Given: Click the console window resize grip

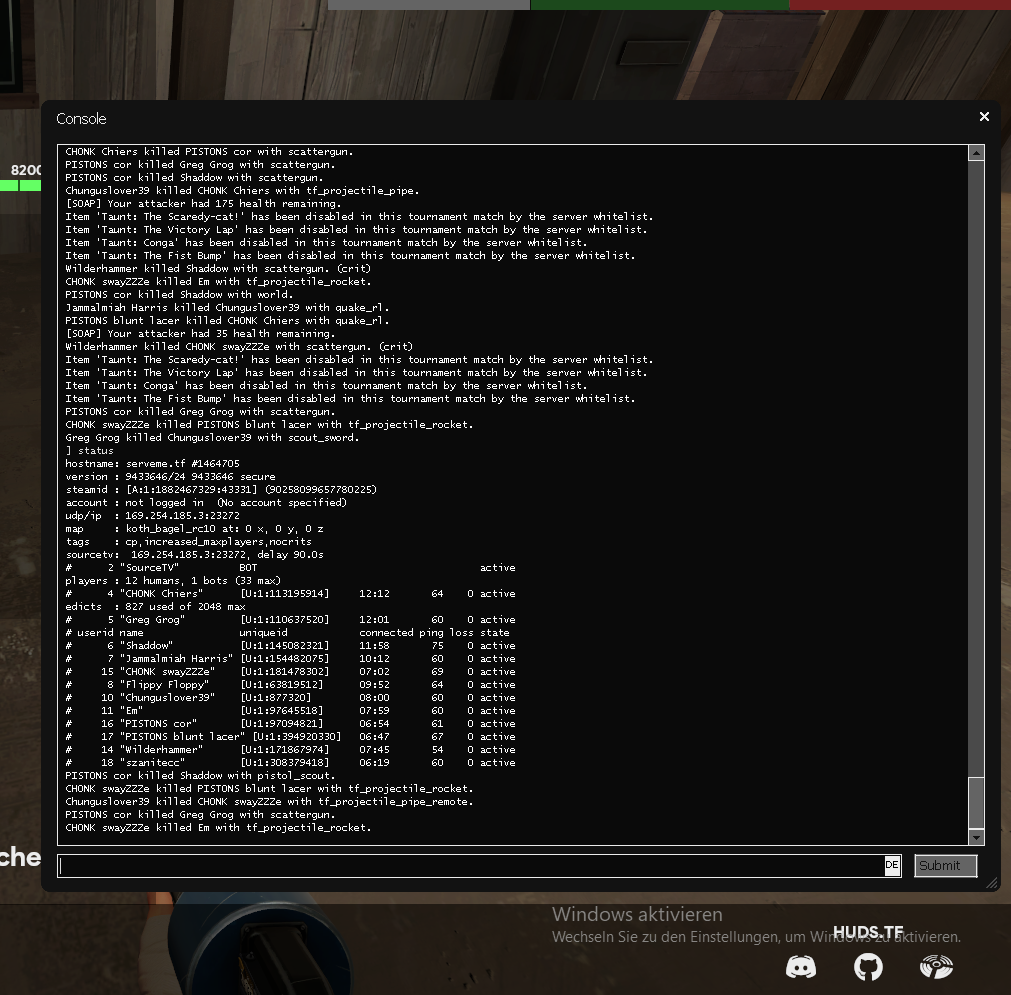Looking at the screenshot, I should coord(992,883).
